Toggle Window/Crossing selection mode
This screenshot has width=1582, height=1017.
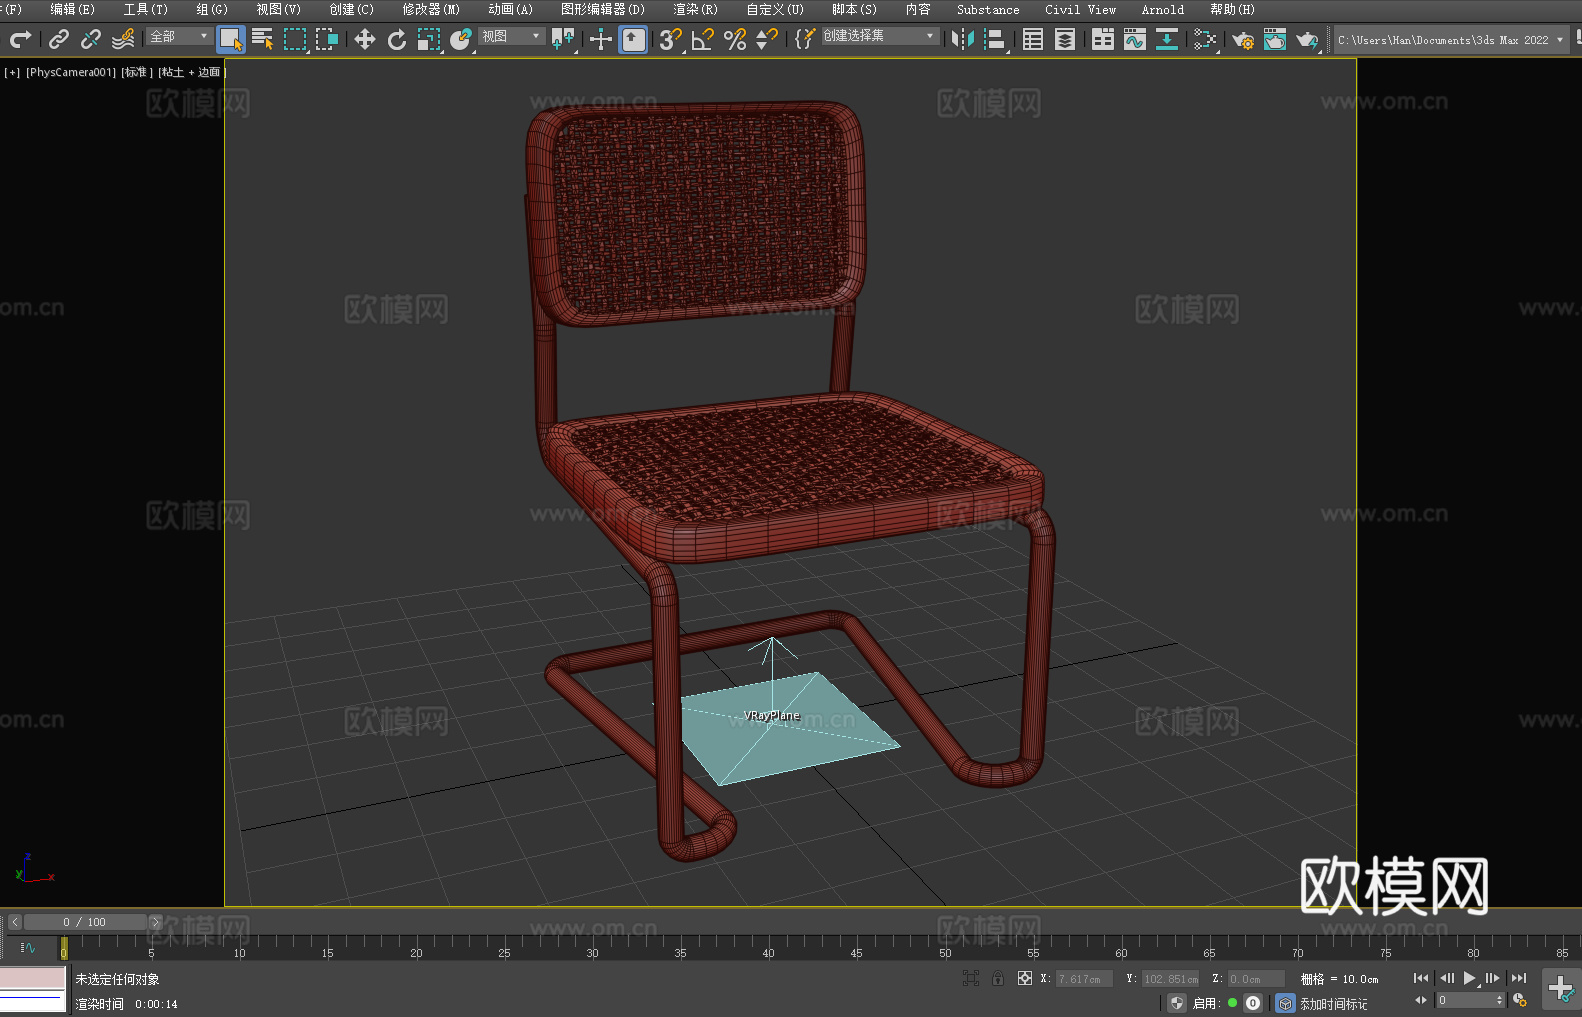click(x=327, y=39)
